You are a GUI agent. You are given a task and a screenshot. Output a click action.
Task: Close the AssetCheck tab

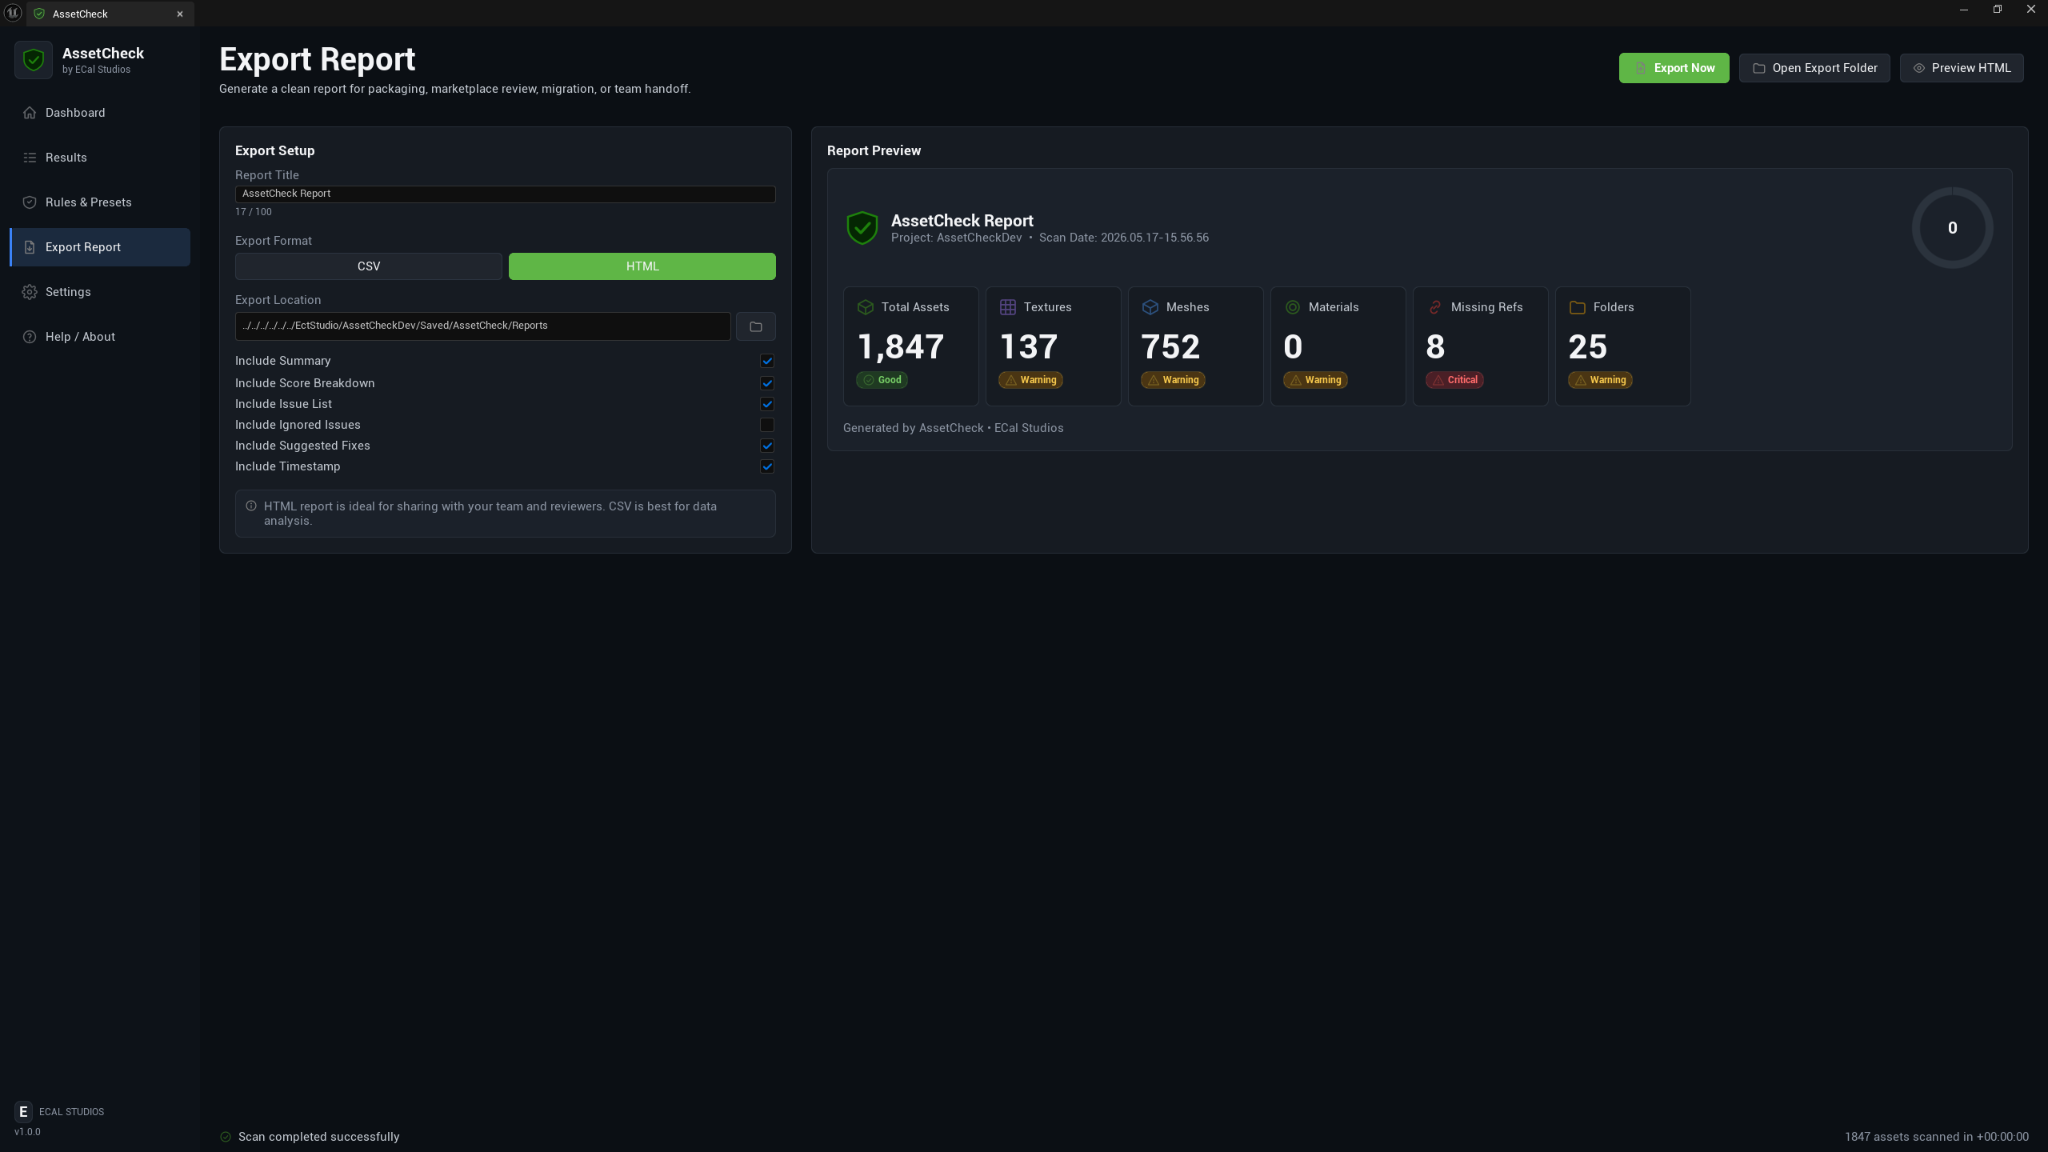(180, 14)
